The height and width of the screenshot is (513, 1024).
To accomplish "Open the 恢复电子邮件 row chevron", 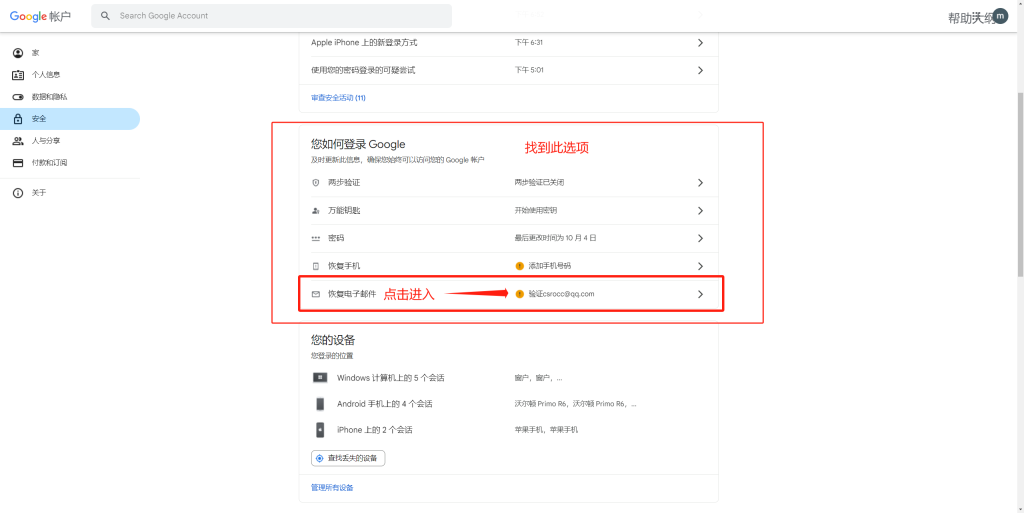I will (700, 294).
